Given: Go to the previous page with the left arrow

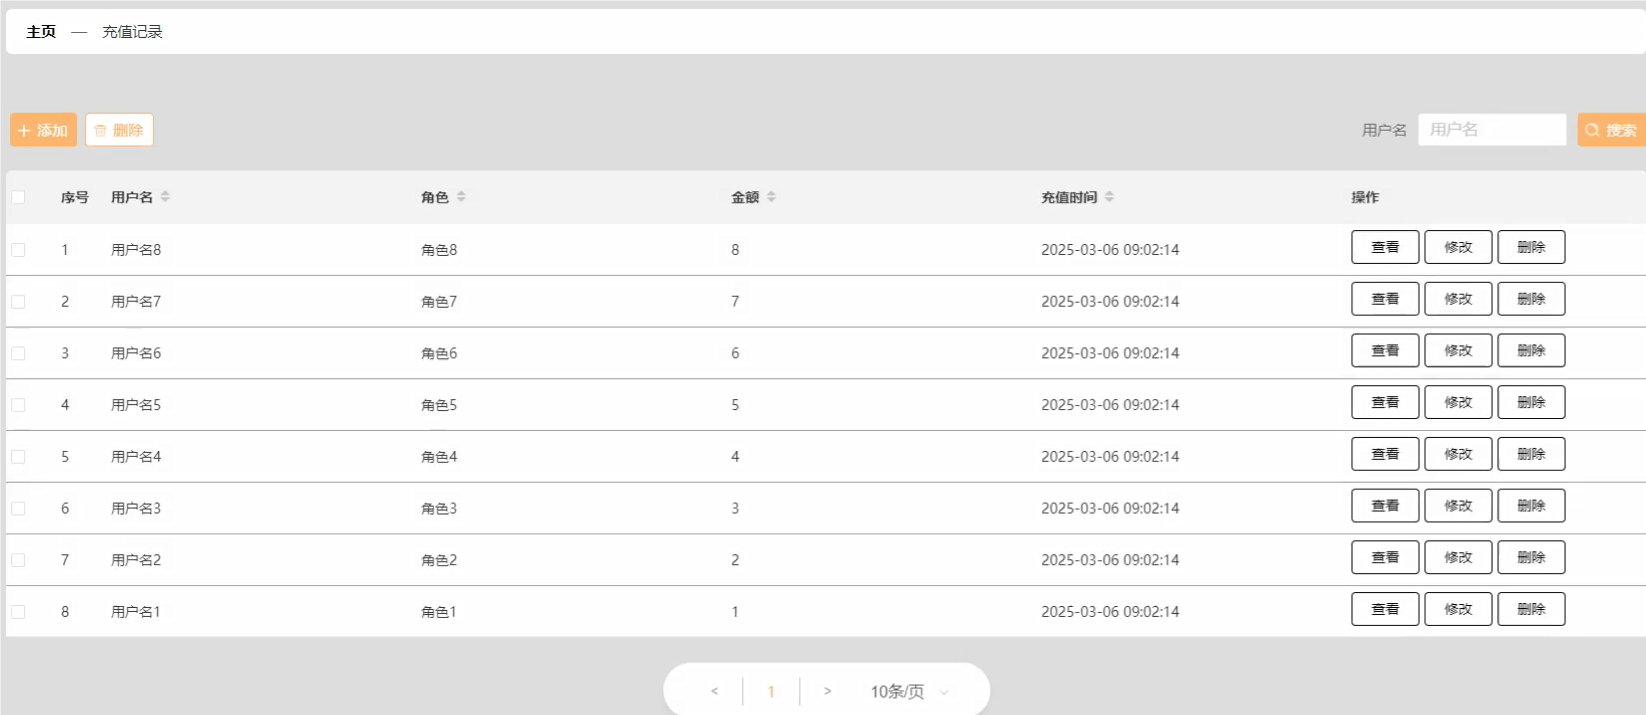Looking at the screenshot, I should pos(714,691).
